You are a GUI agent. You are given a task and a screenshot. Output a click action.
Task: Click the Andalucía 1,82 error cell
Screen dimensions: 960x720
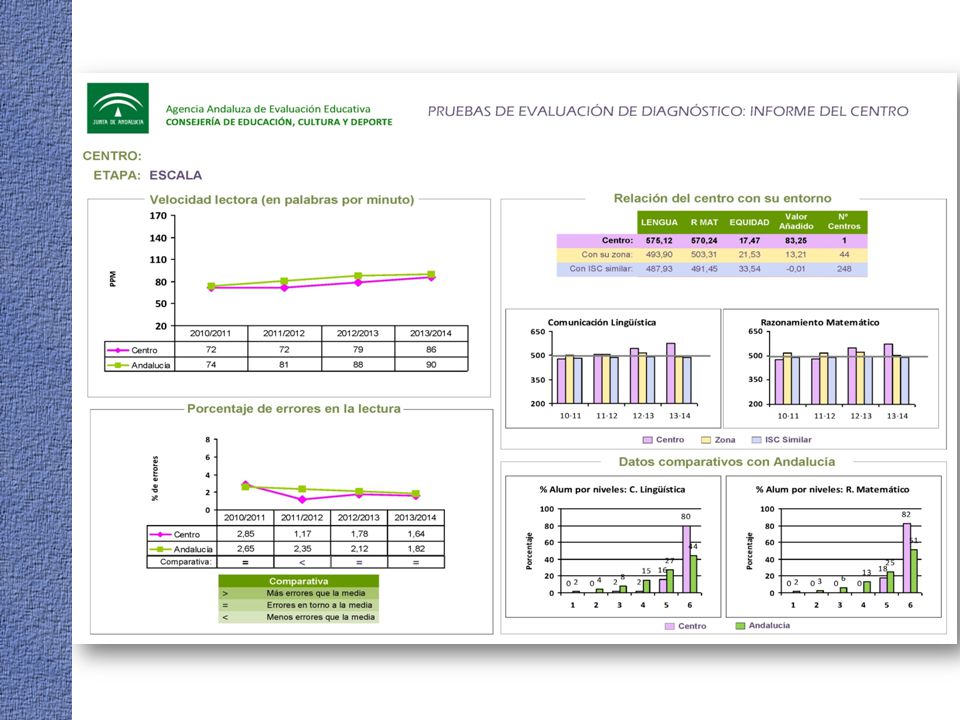pyautogui.click(x=416, y=549)
